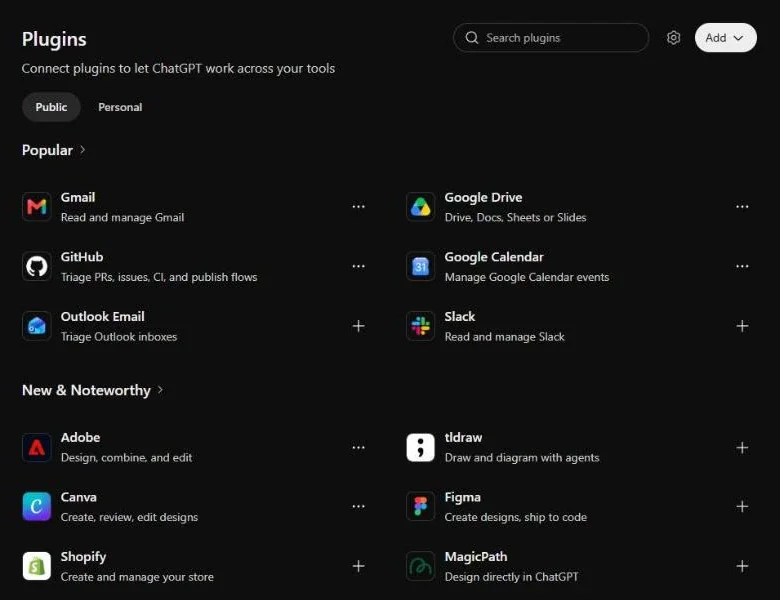This screenshot has height=600, width=780.
Task: Click 'Draw and diagram with agents' description
Action: pos(522,458)
